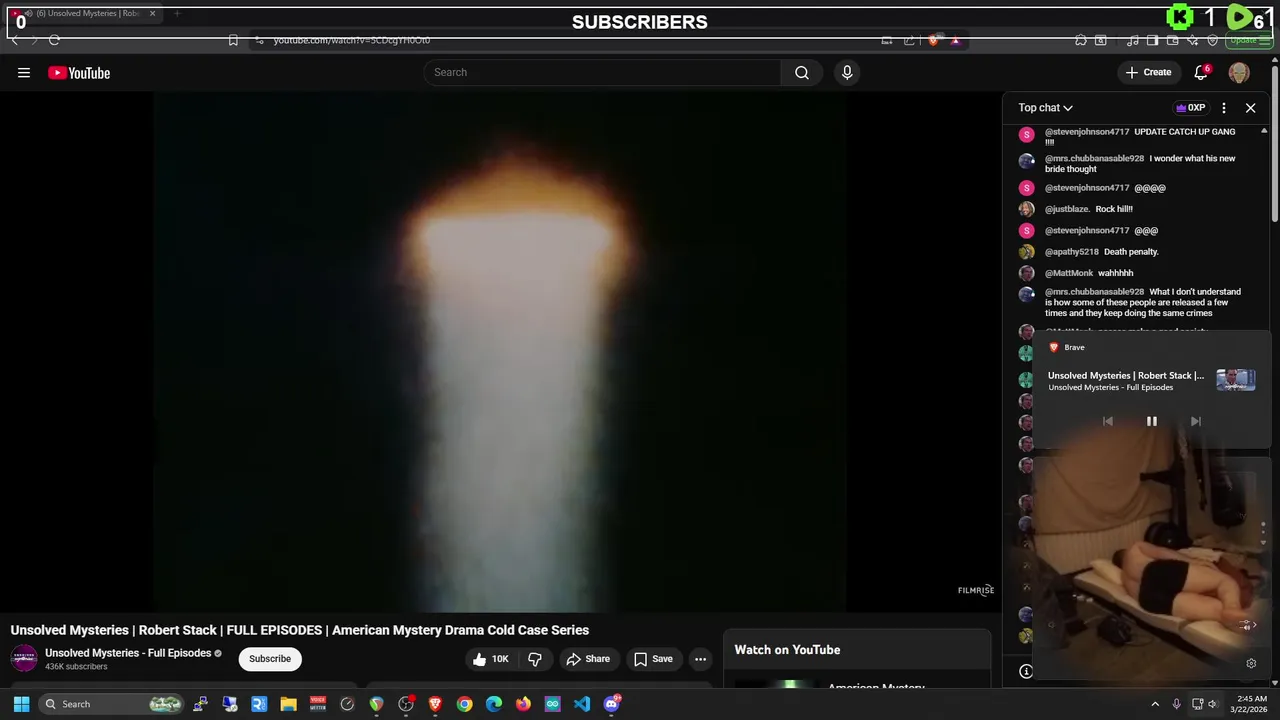This screenshot has height=720, width=1280.
Task: Start voice search with microphone icon
Action: (847, 72)
